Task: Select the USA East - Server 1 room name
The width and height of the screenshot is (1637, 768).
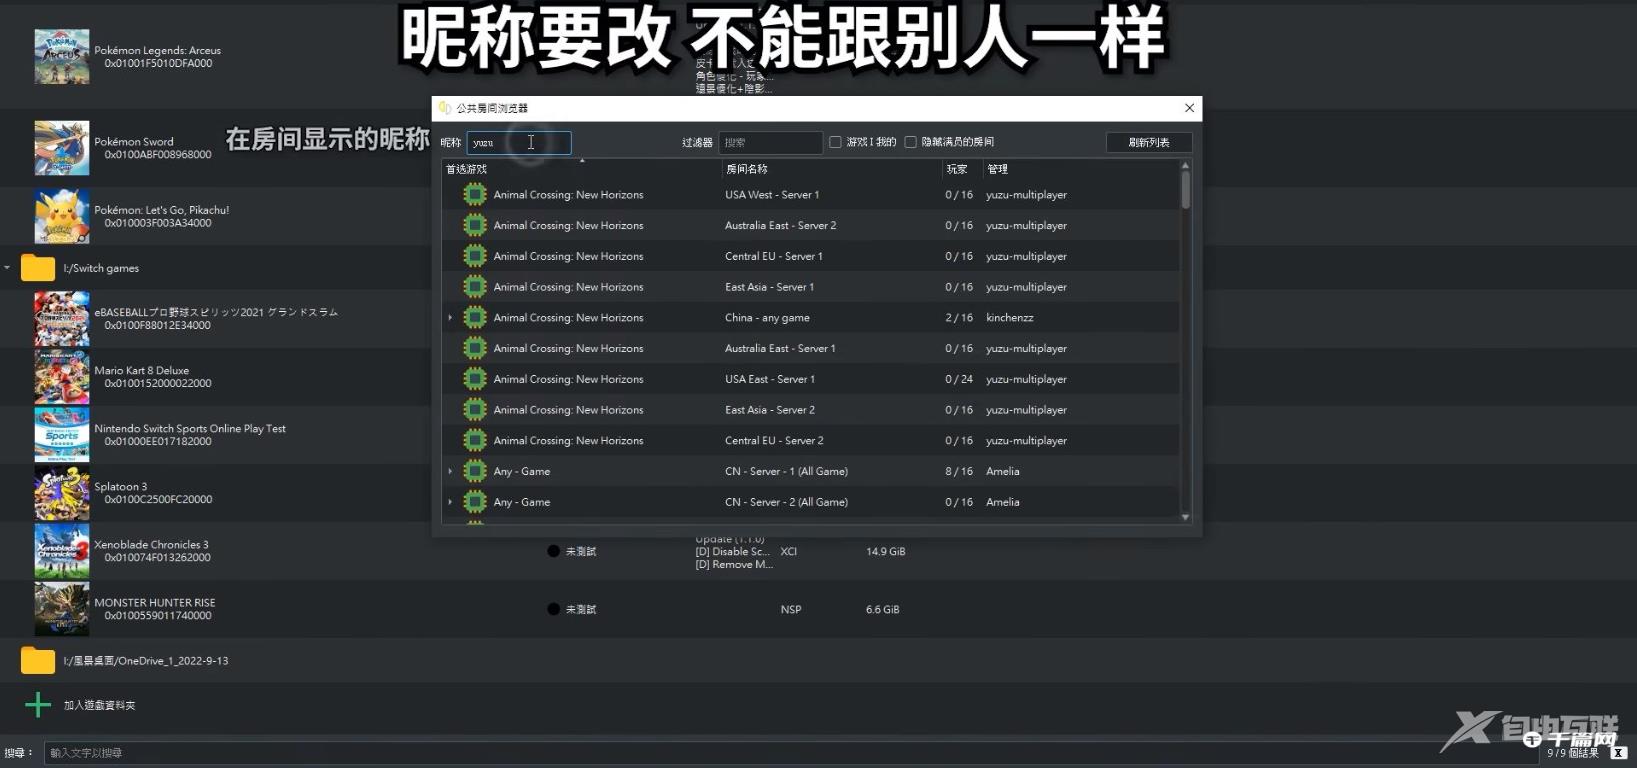Action: (x=770, y=379)
